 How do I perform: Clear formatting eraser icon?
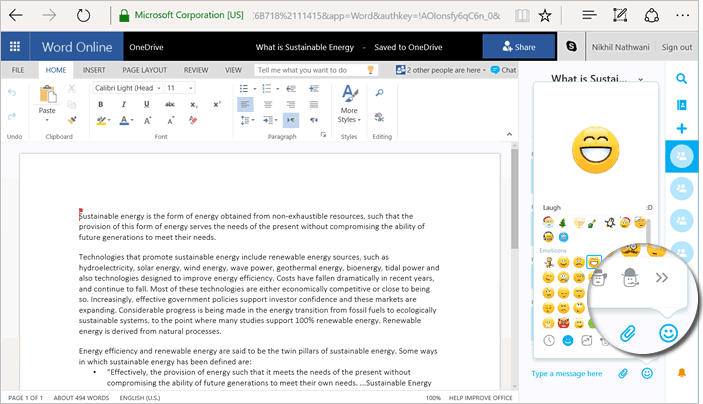(193, 120)
